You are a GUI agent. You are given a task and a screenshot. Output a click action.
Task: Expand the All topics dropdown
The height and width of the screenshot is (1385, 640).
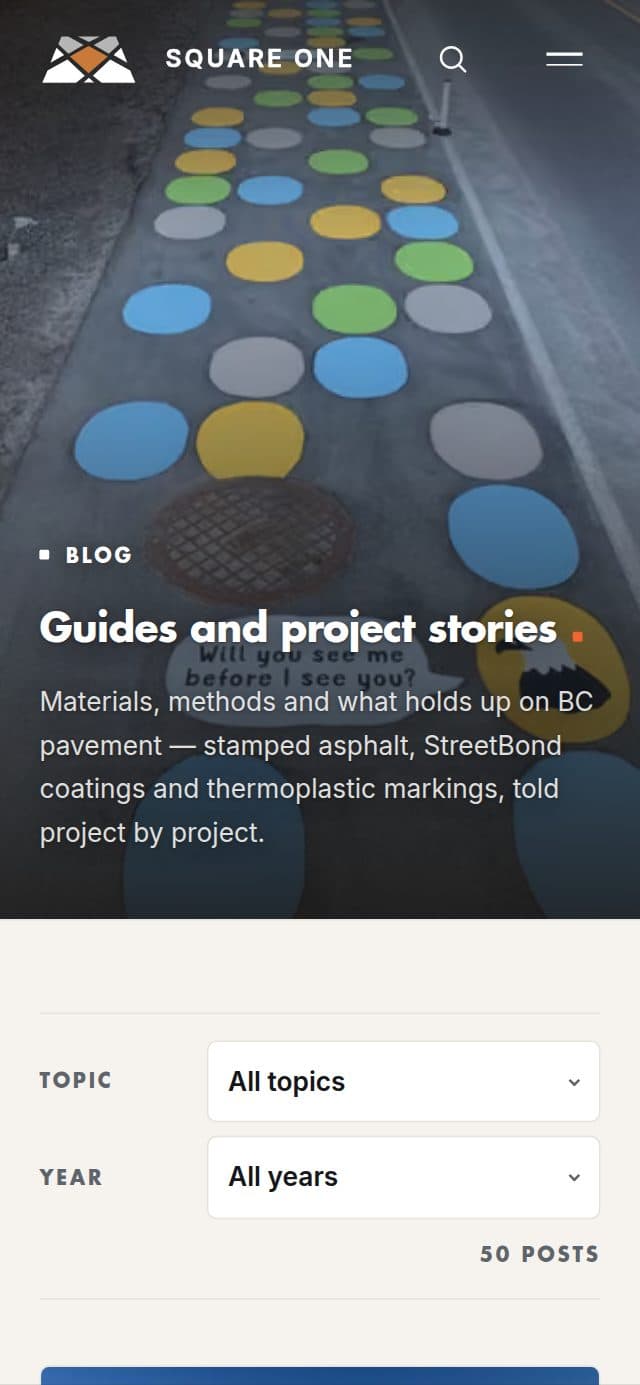pos(403,1081)
